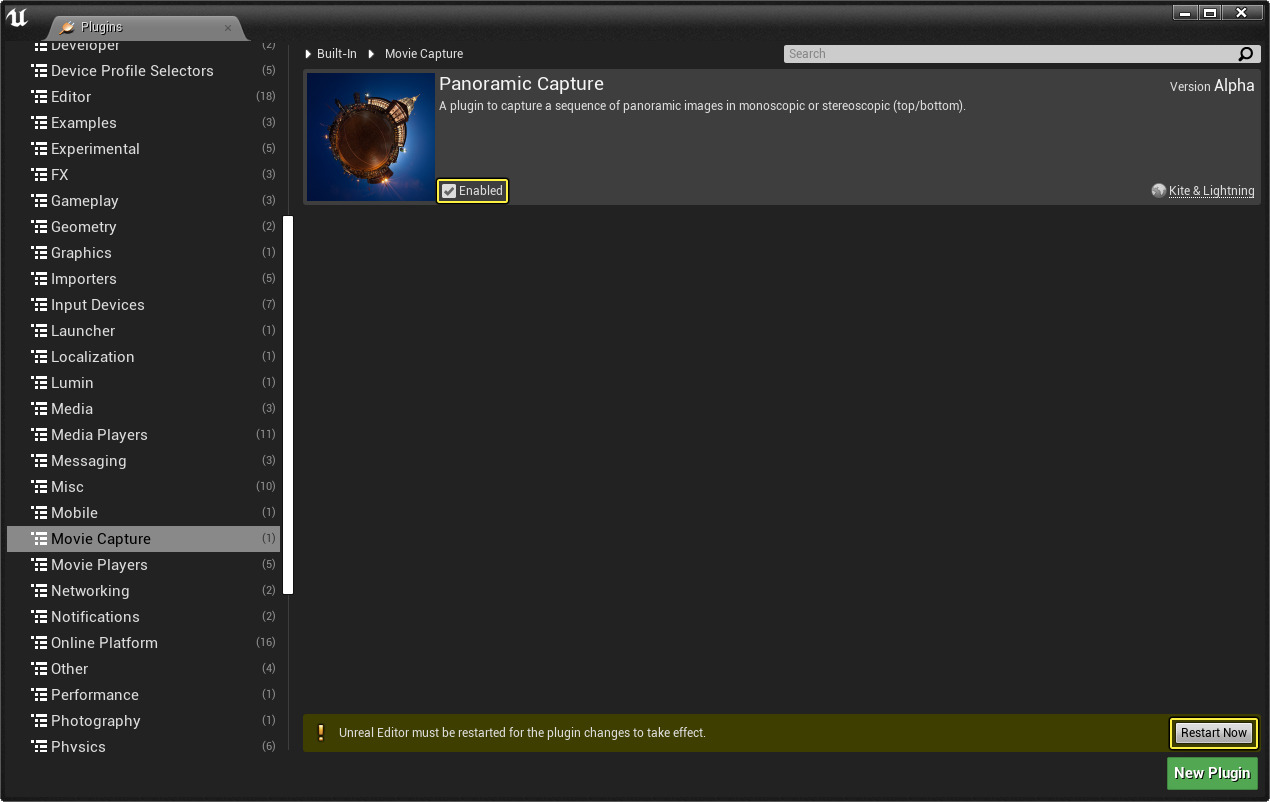Click the Plugins tab plug icon

(67, 28)
